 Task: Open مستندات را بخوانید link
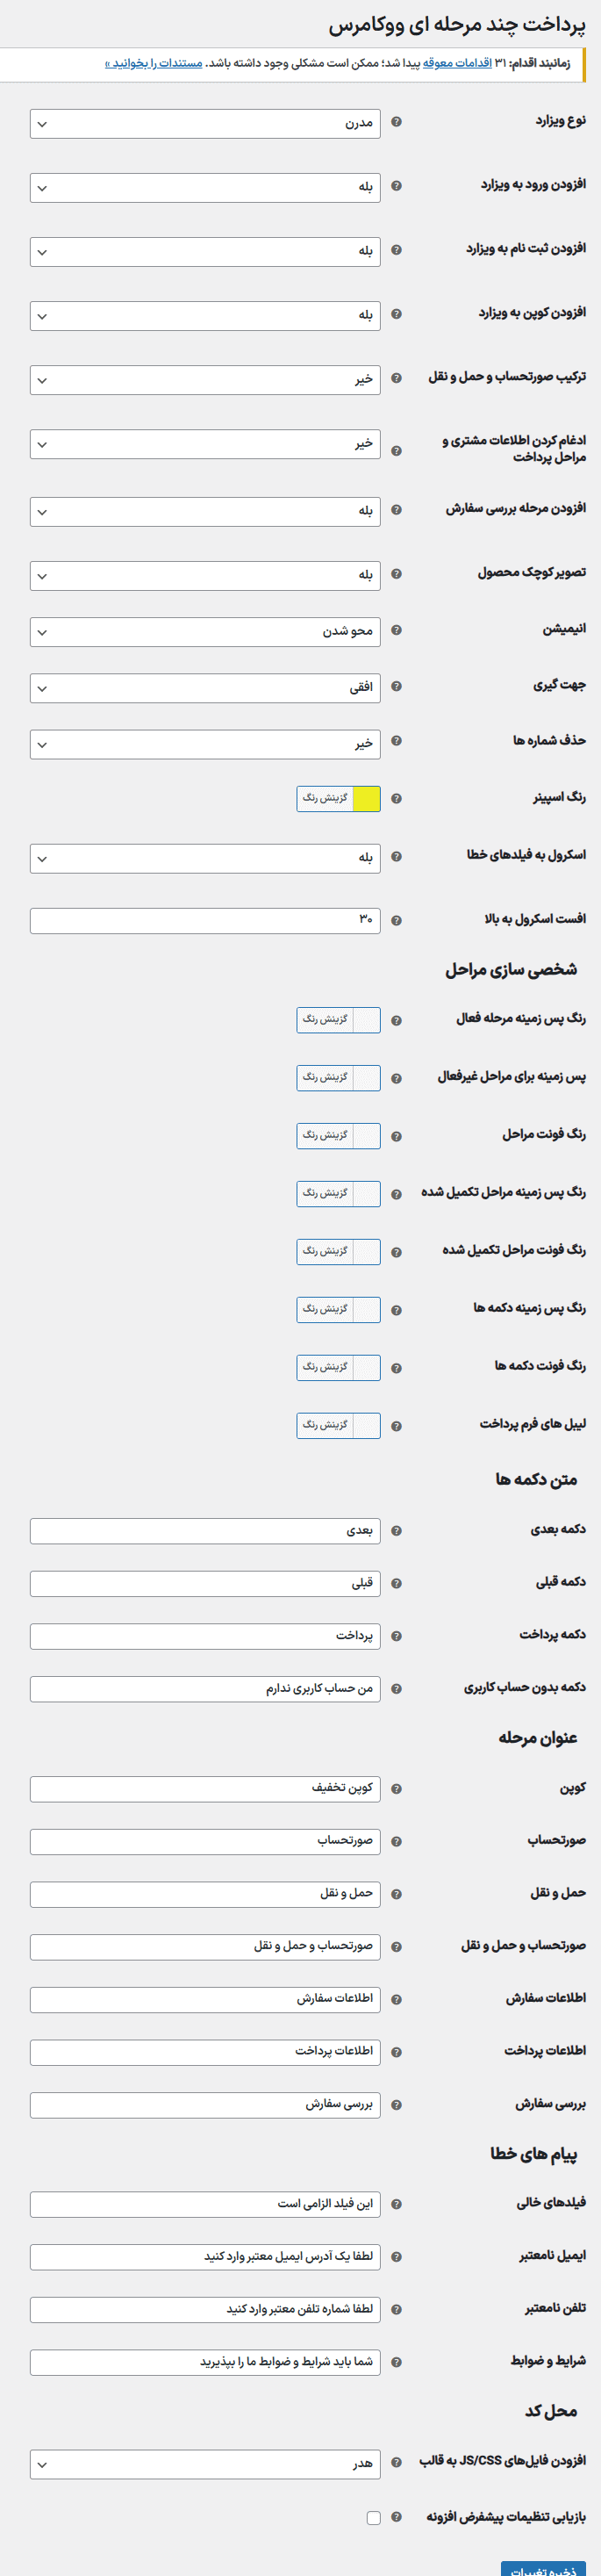[x=153, y=63]
